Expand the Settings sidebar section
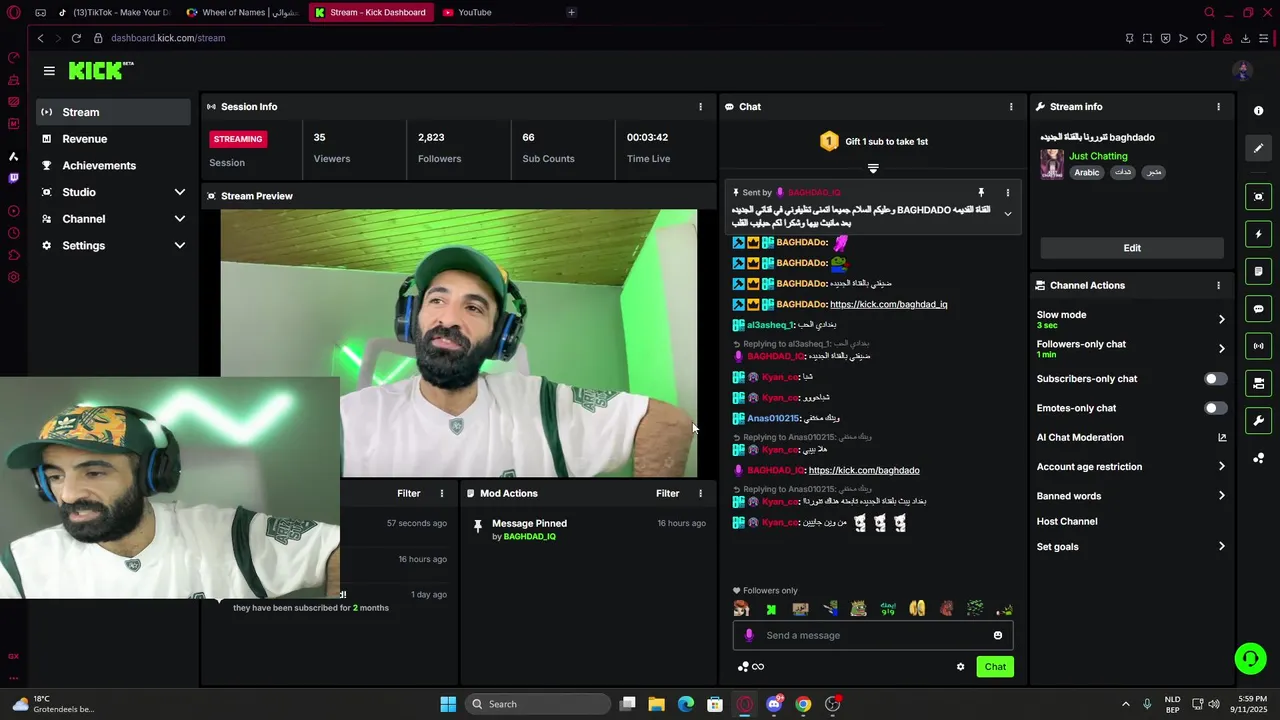 pyautogui.click(x=180, y=245)
